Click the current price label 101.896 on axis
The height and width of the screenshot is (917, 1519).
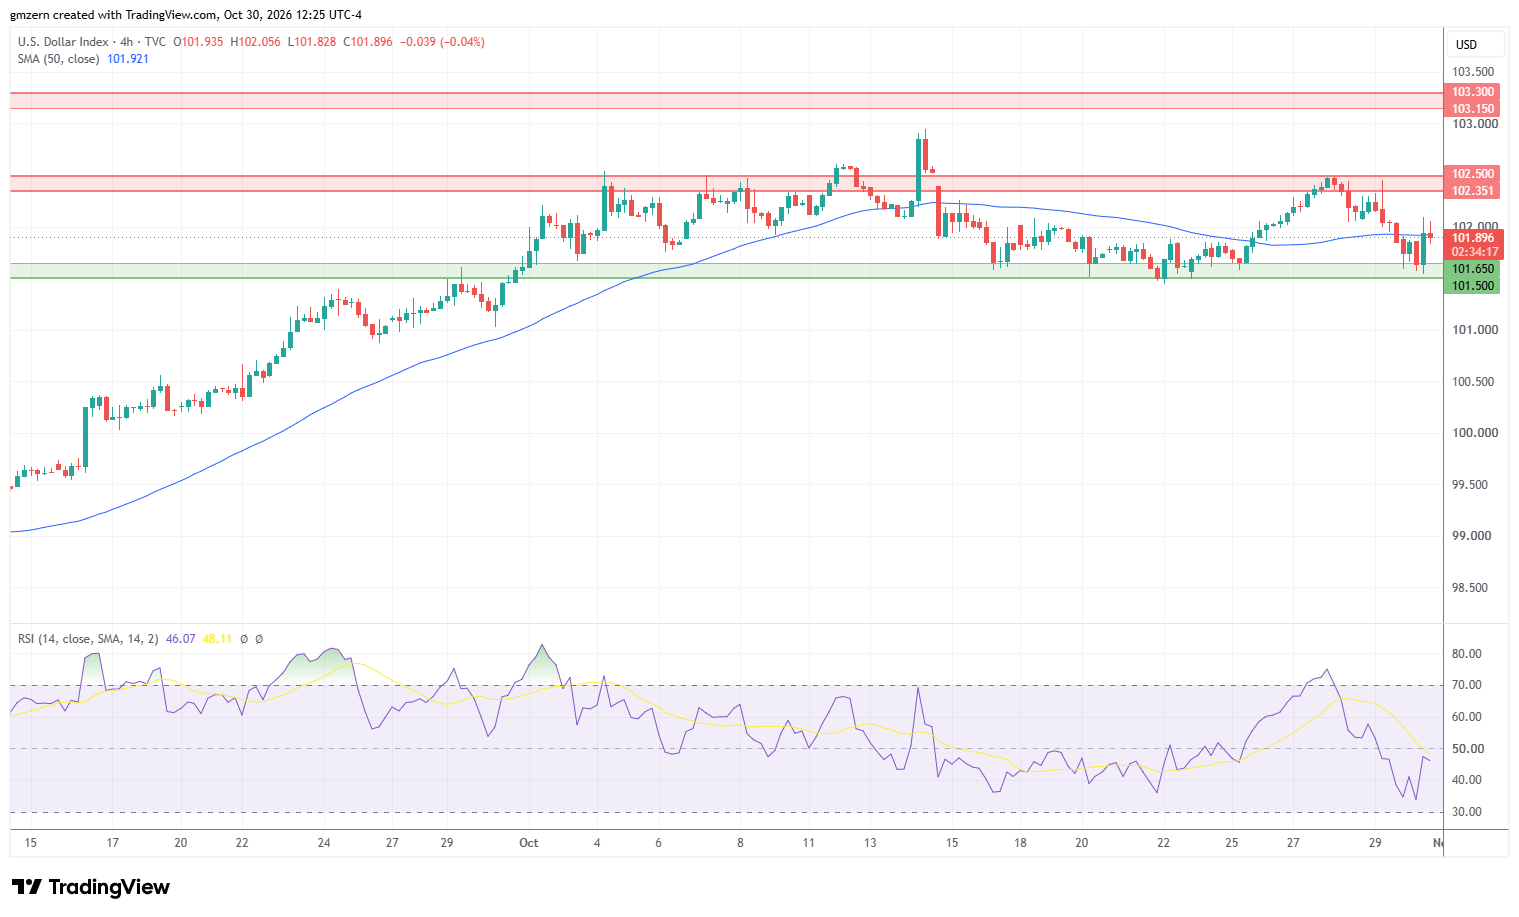1473,238
